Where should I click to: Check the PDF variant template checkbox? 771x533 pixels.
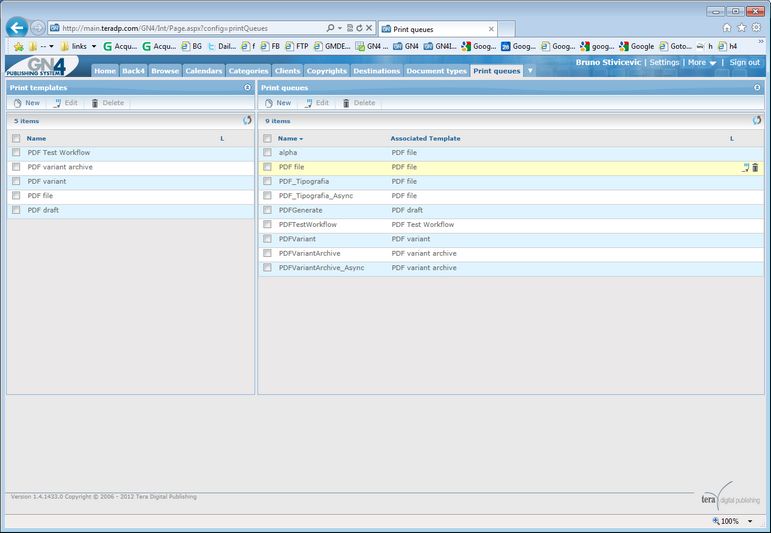(16, 181)
